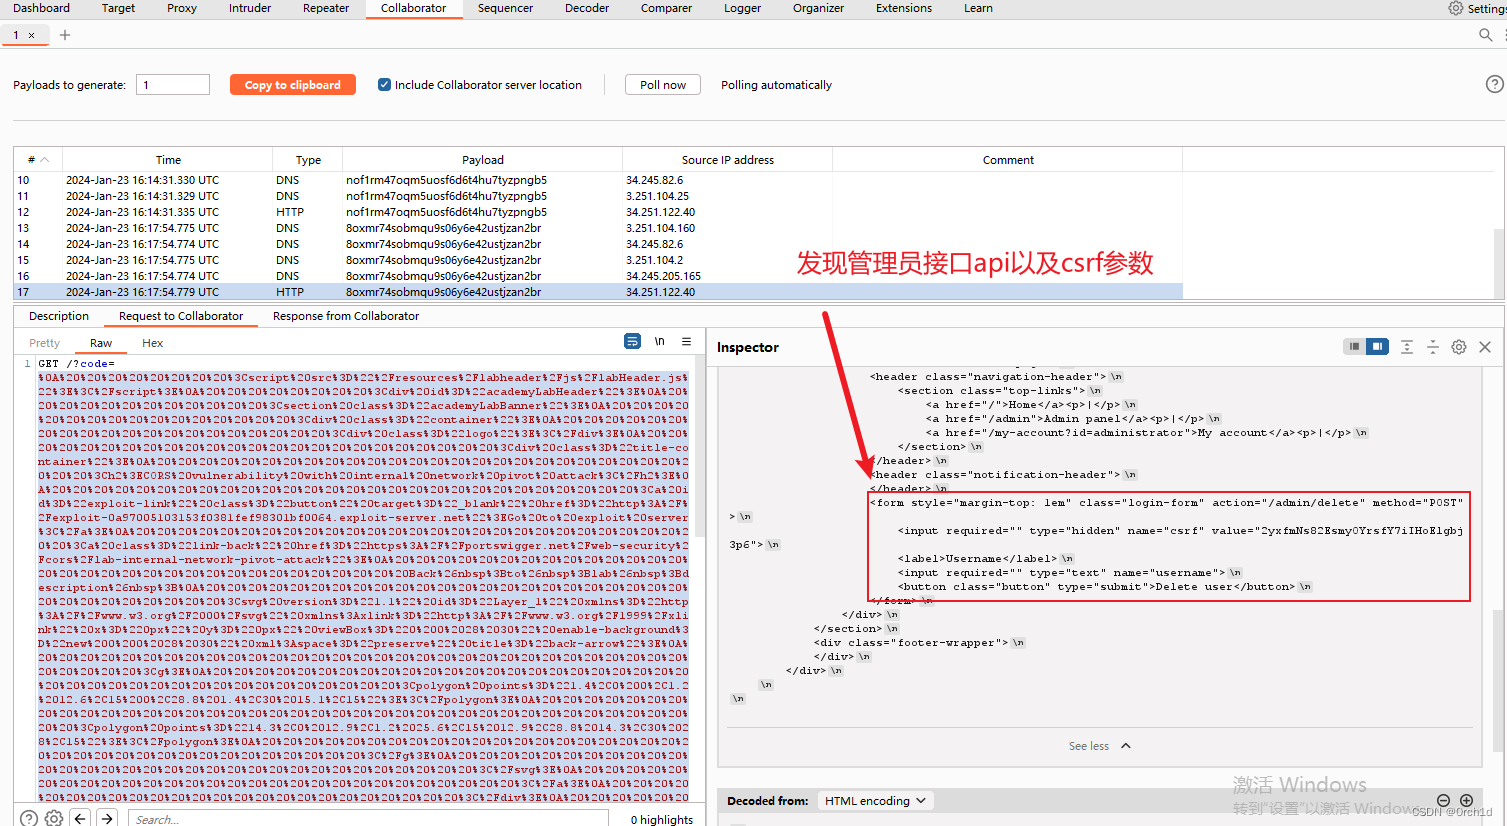
Task: Select interaction row 10
Action: pos(598,180)
